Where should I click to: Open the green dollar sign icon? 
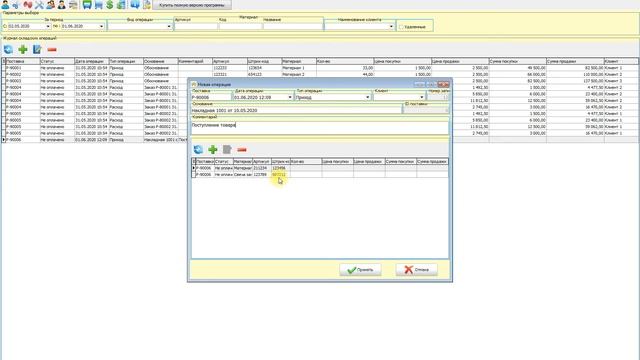(x=110, y=5)
